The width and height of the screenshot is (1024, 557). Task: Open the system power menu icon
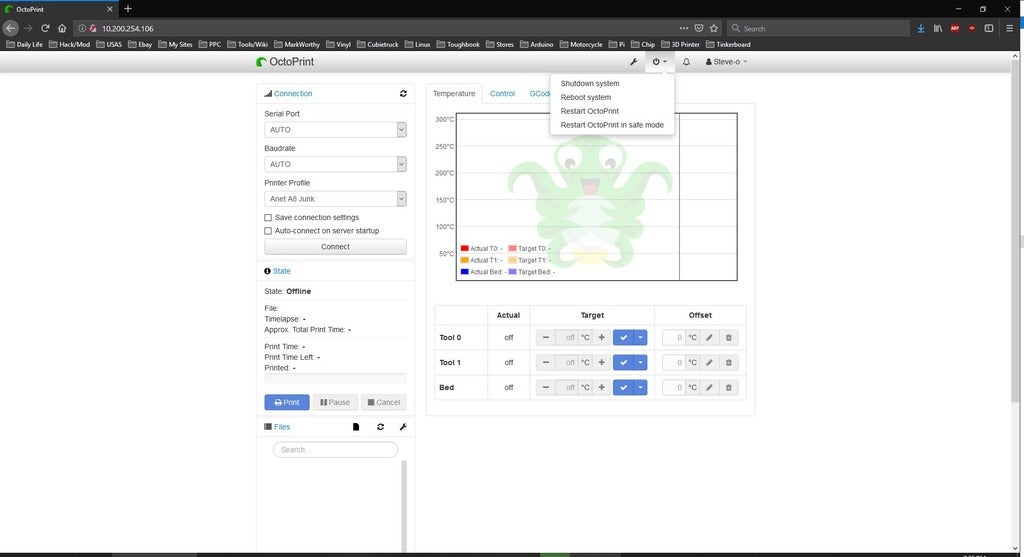coord(660,62)
